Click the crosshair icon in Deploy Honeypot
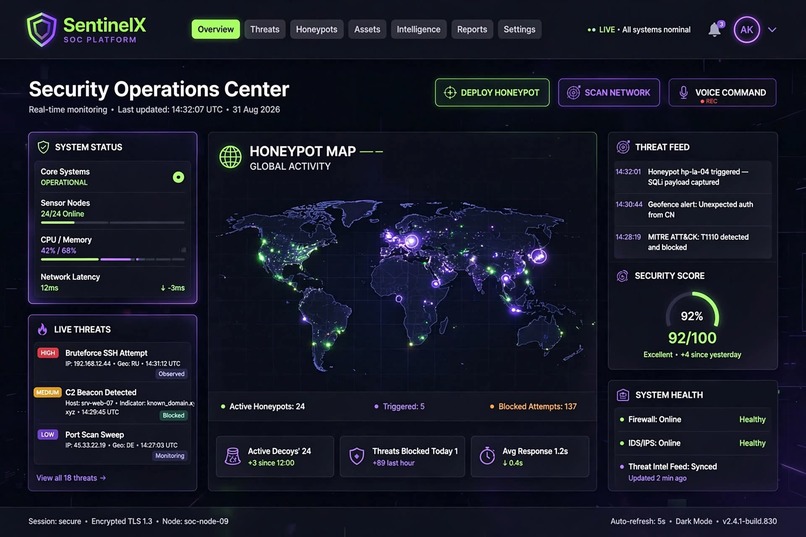The height and width of the screenshot is (537, 806). (x=450, y=92)
